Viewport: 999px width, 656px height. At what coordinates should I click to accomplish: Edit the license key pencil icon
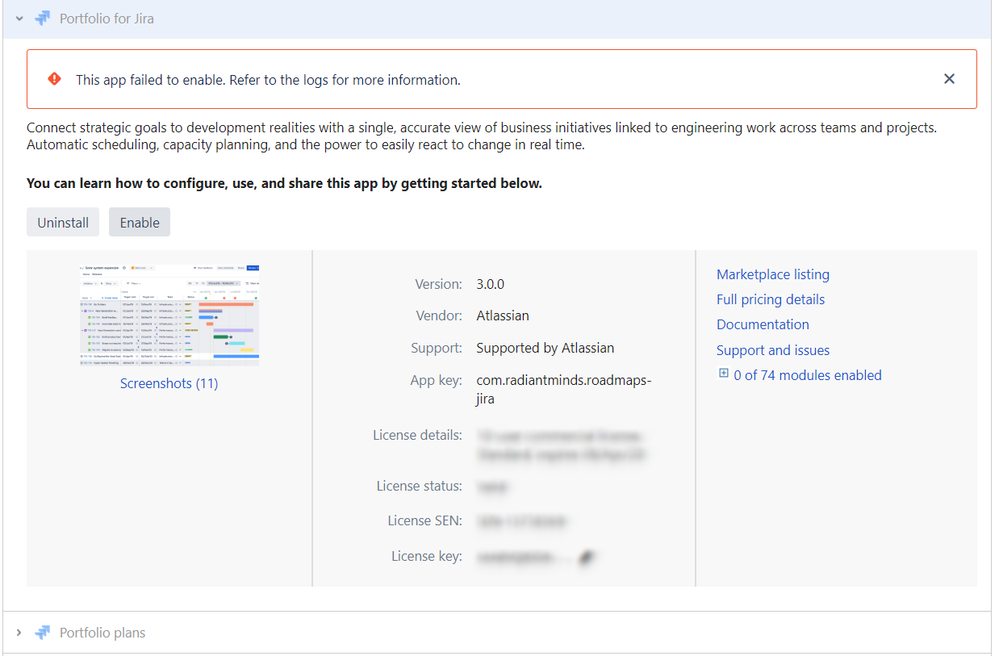pyautogui.click(x=587, y=558)
